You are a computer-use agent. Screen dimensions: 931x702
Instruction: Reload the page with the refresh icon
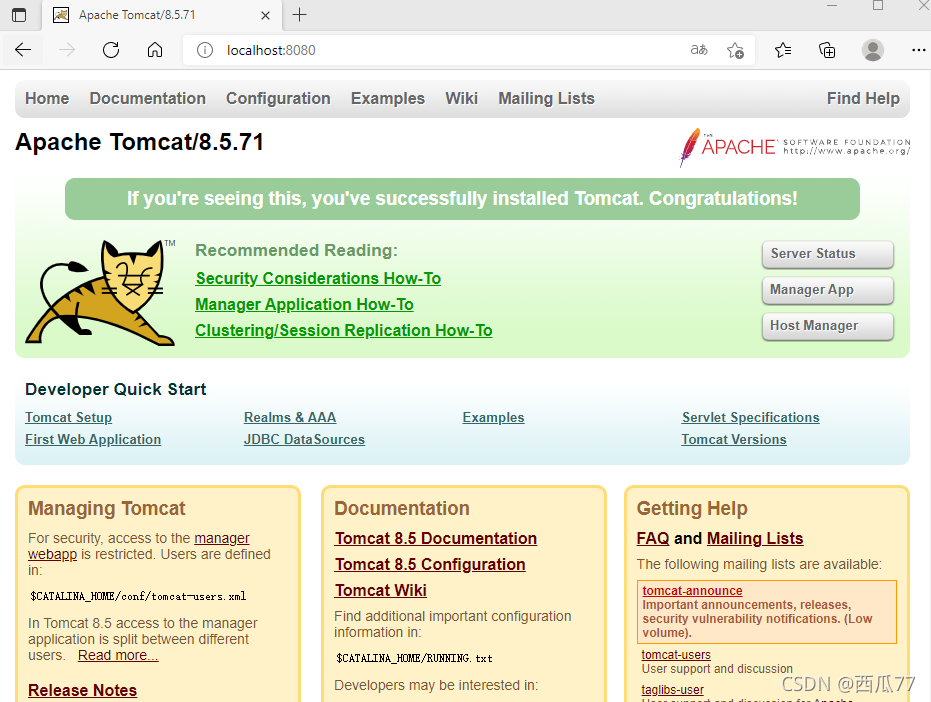point(111,50)
